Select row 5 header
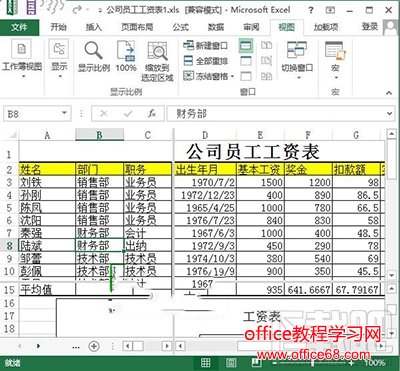Image resolution: width=400 pixels, height=371 pixels. (9, 208)
